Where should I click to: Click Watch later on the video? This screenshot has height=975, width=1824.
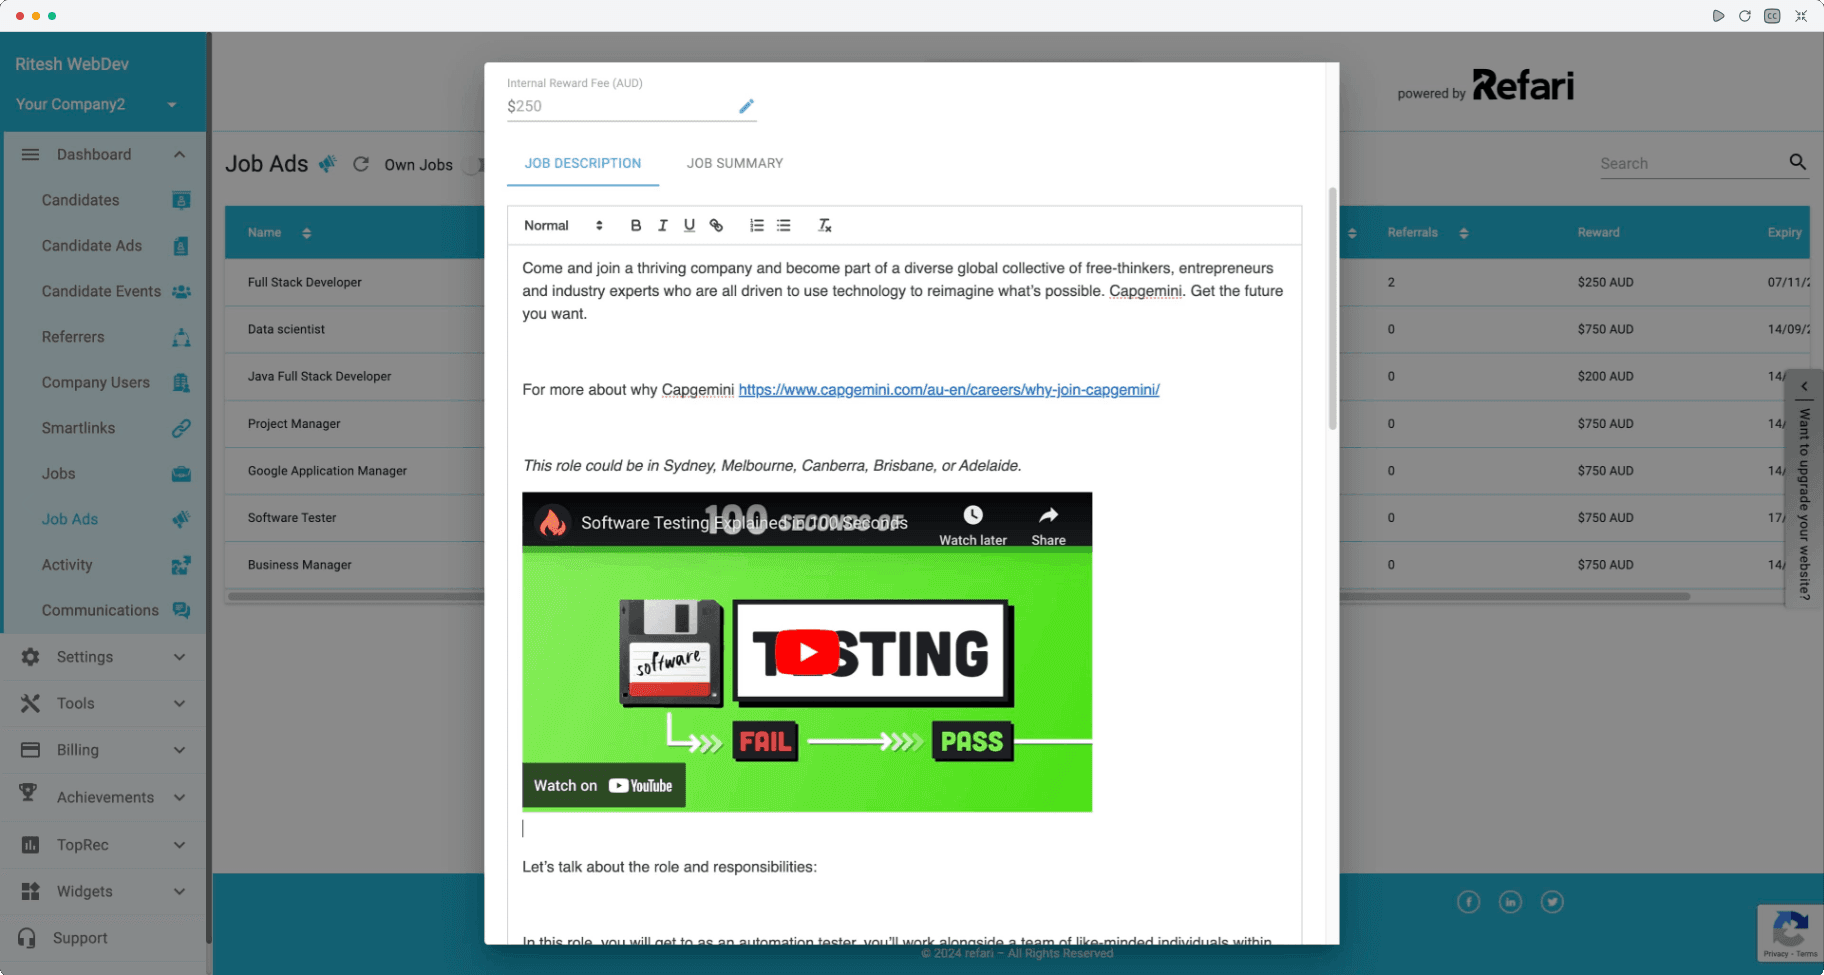[x=973, y=525]
